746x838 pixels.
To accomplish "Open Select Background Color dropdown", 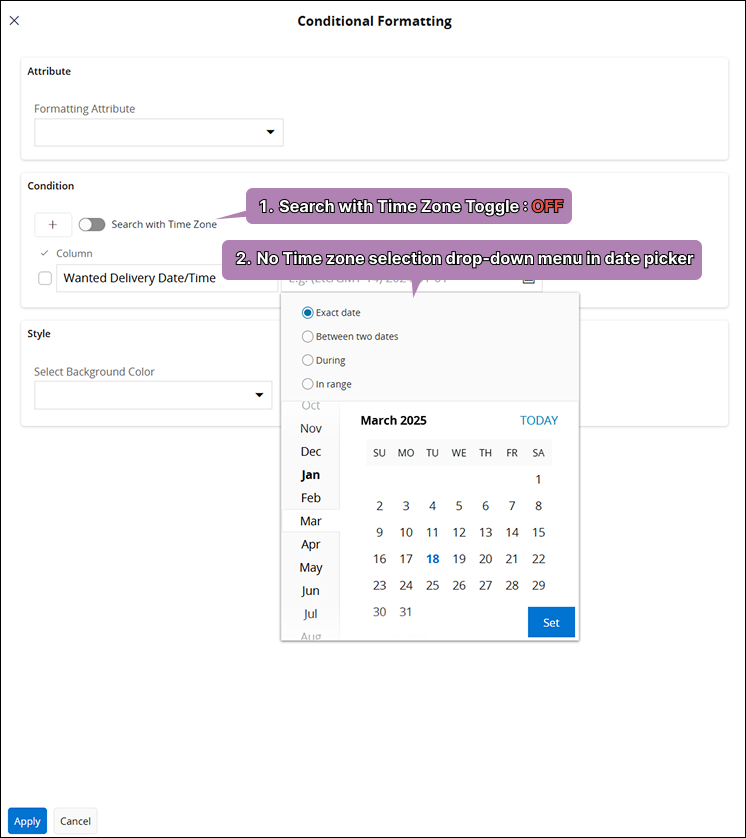I will pyautogui.click(x=153, y=395).
